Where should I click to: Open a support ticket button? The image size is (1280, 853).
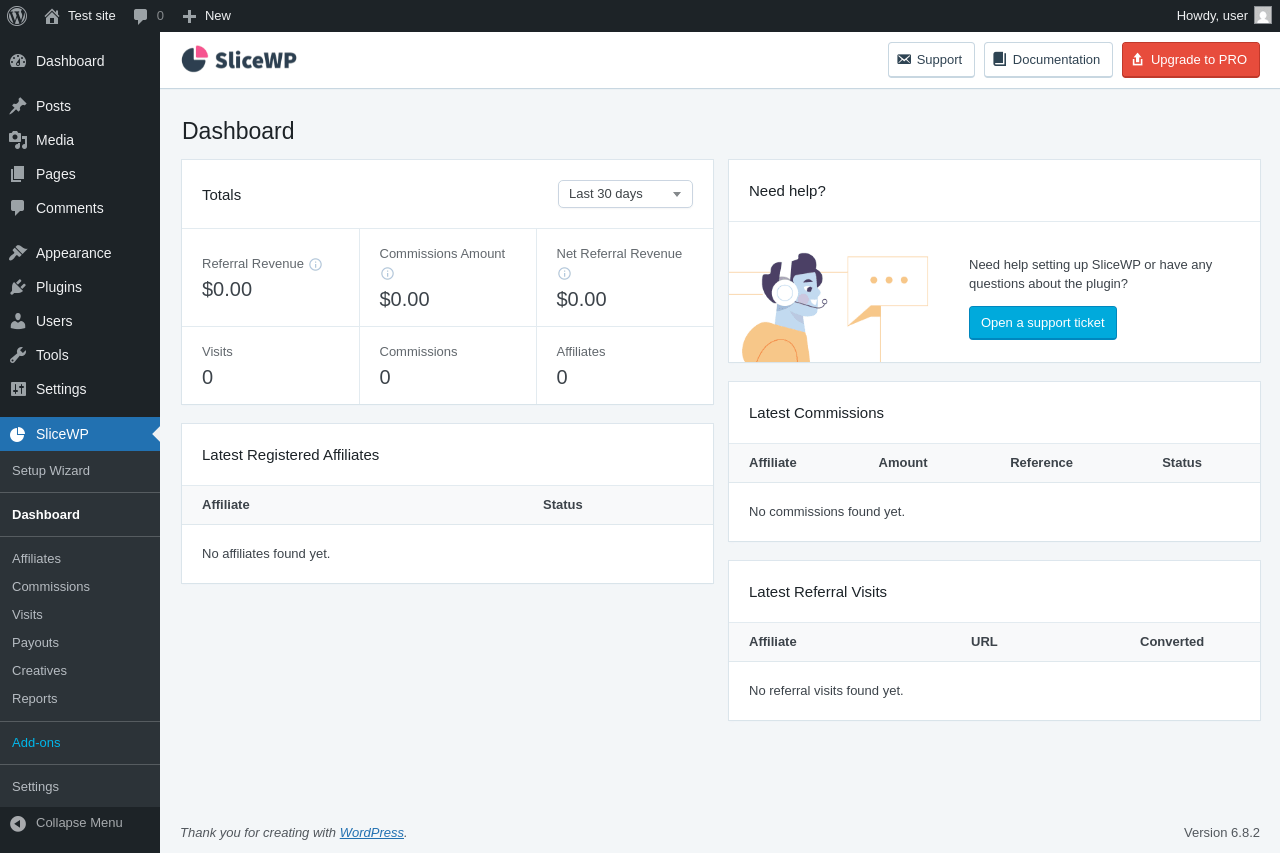1043,323
